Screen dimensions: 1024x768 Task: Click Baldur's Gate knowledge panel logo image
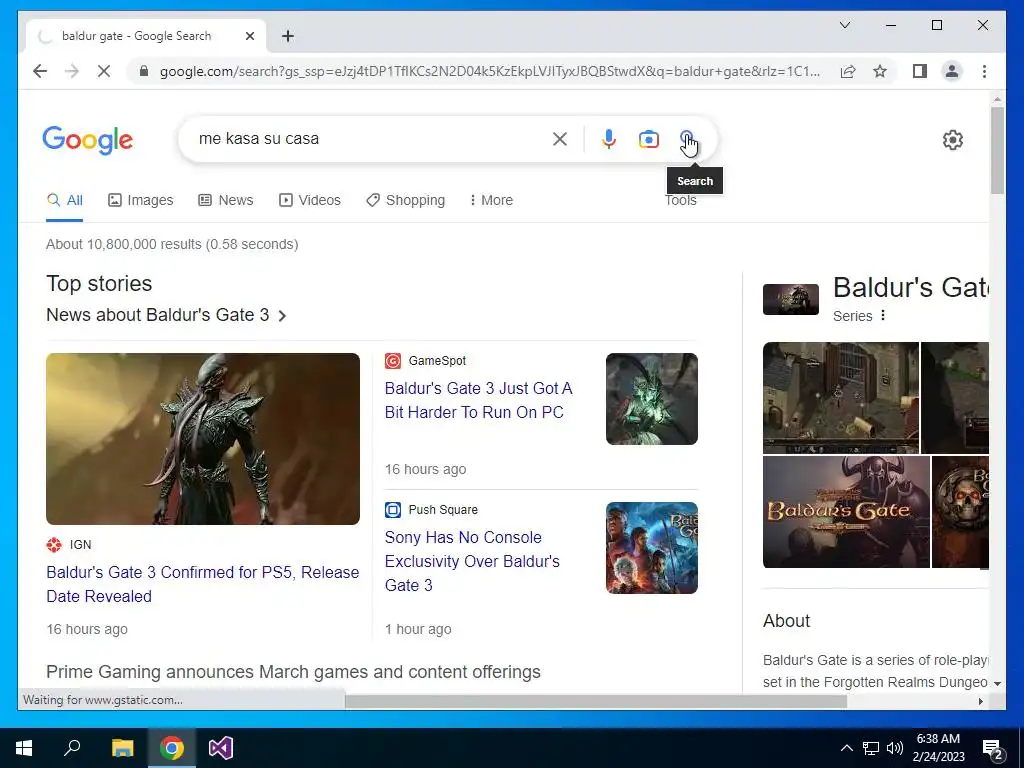(x=791, y=299)
